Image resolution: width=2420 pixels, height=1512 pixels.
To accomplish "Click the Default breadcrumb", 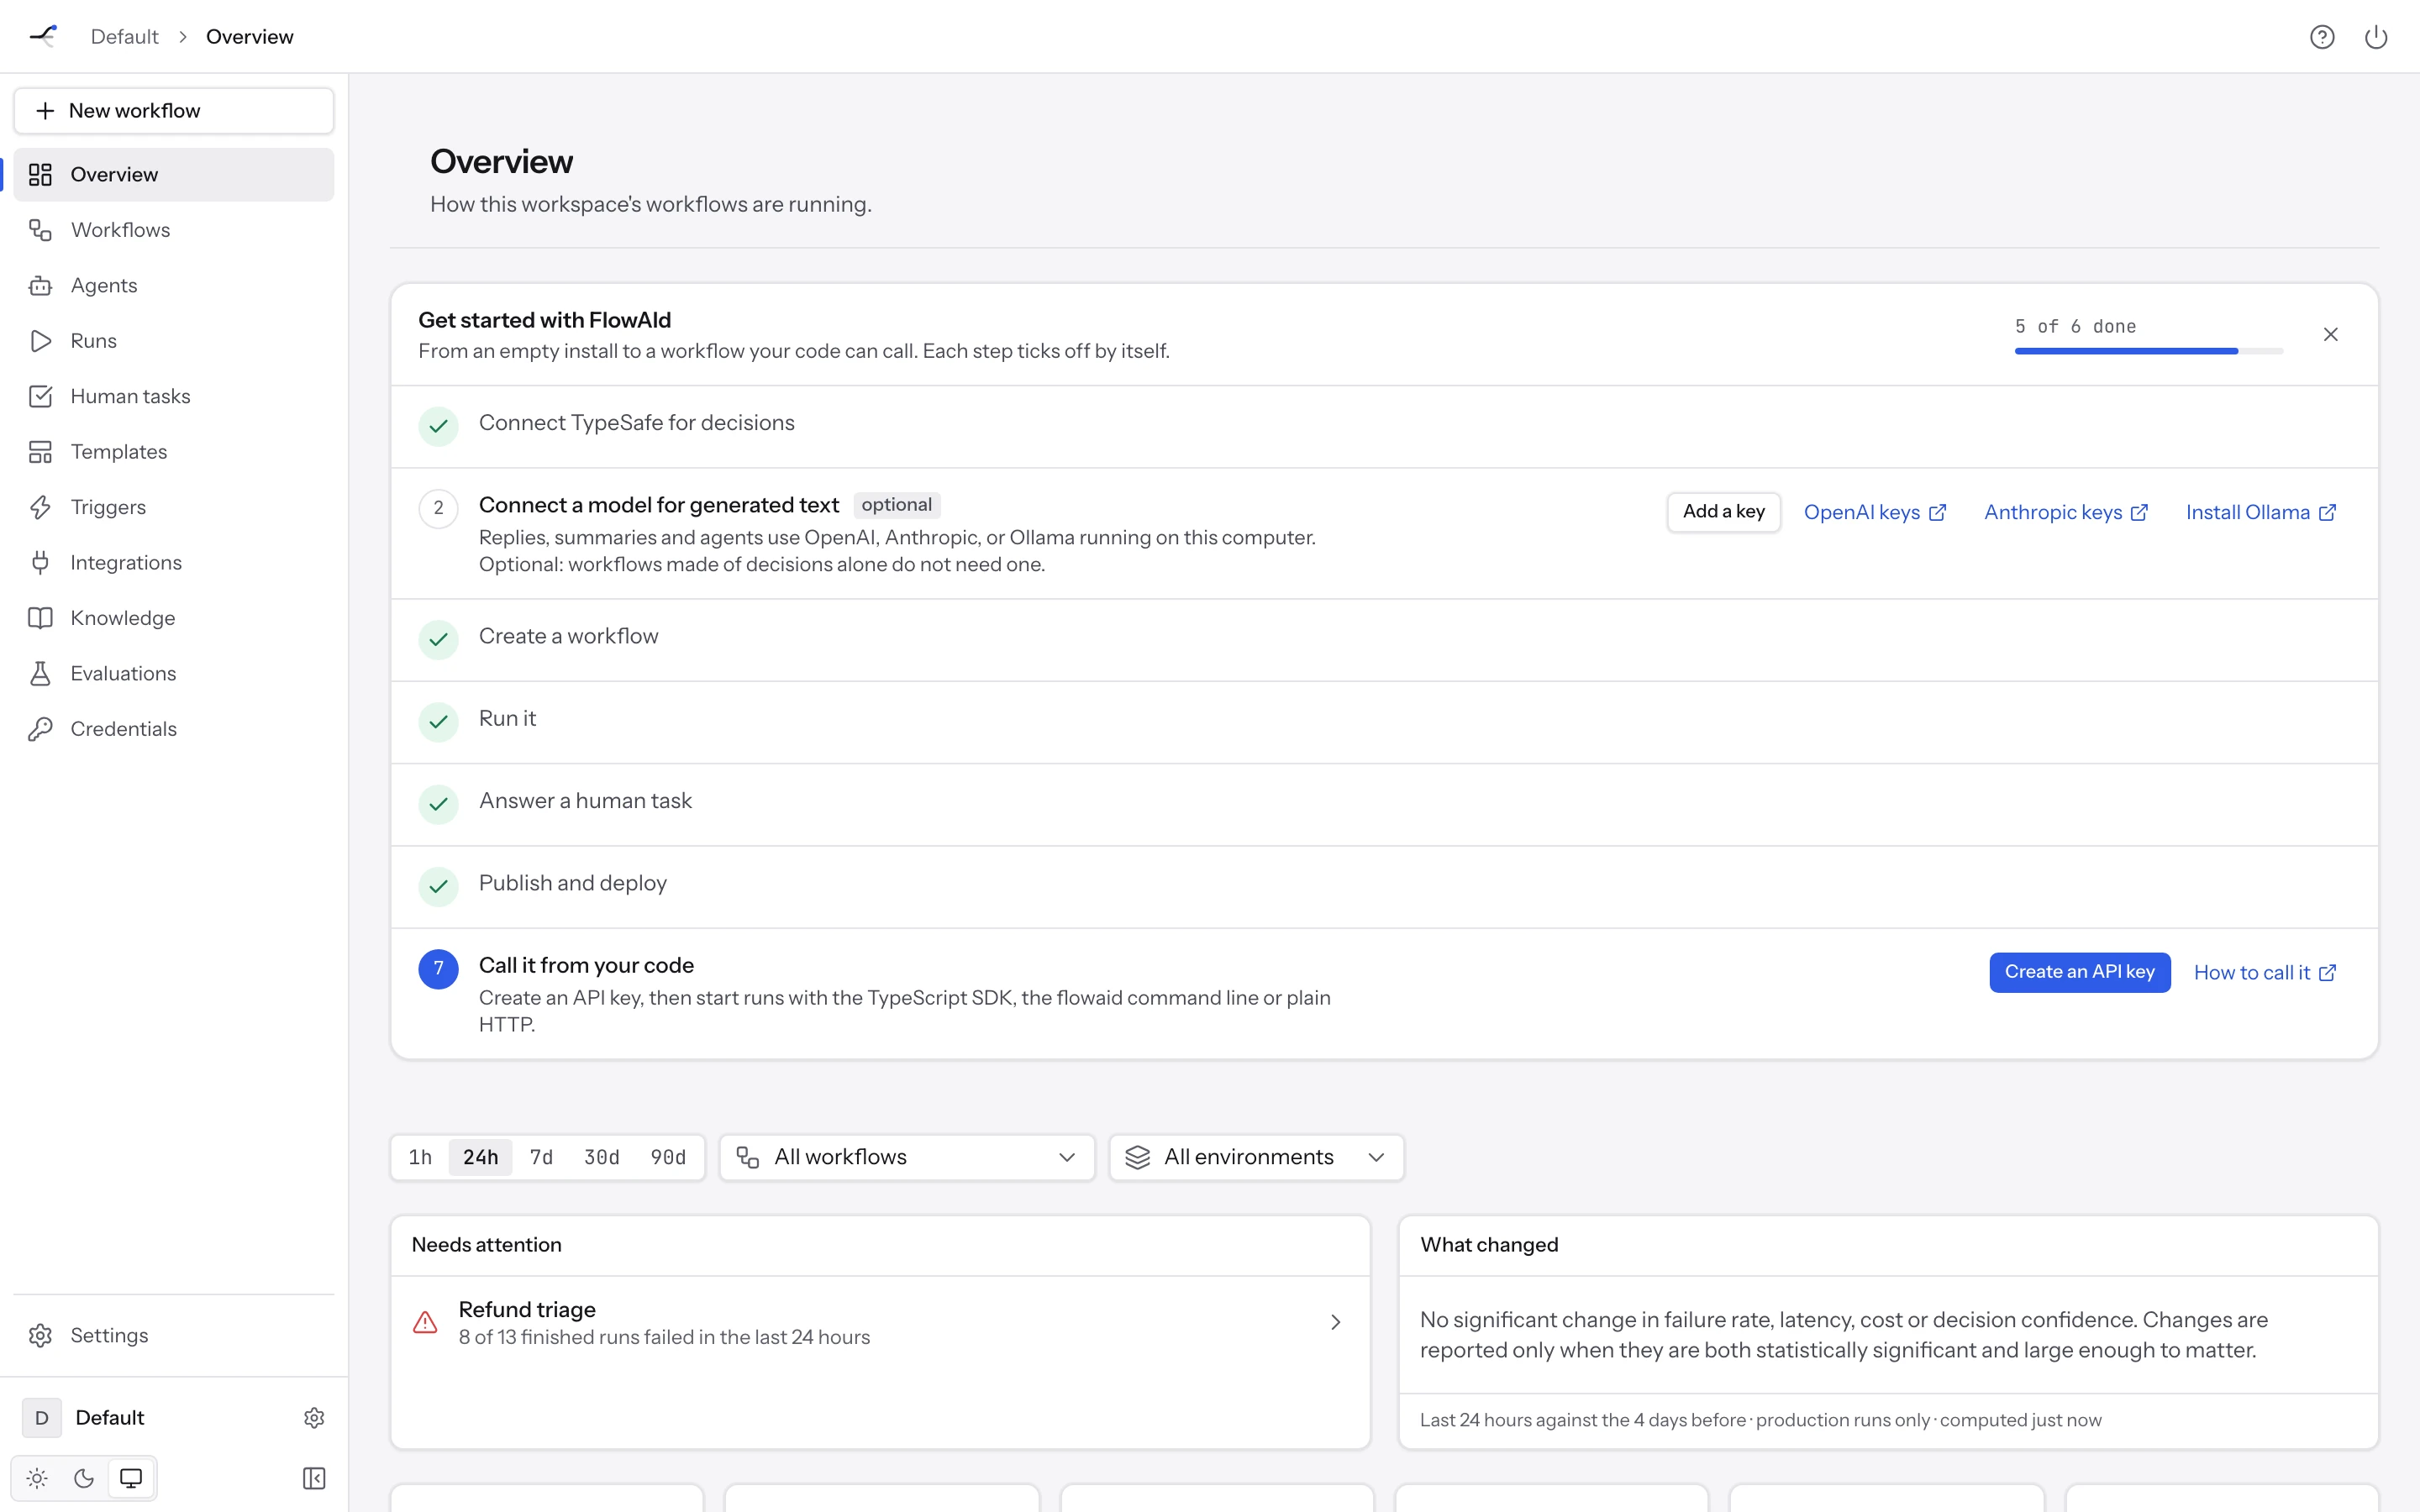I will click(x=124, y=37).
